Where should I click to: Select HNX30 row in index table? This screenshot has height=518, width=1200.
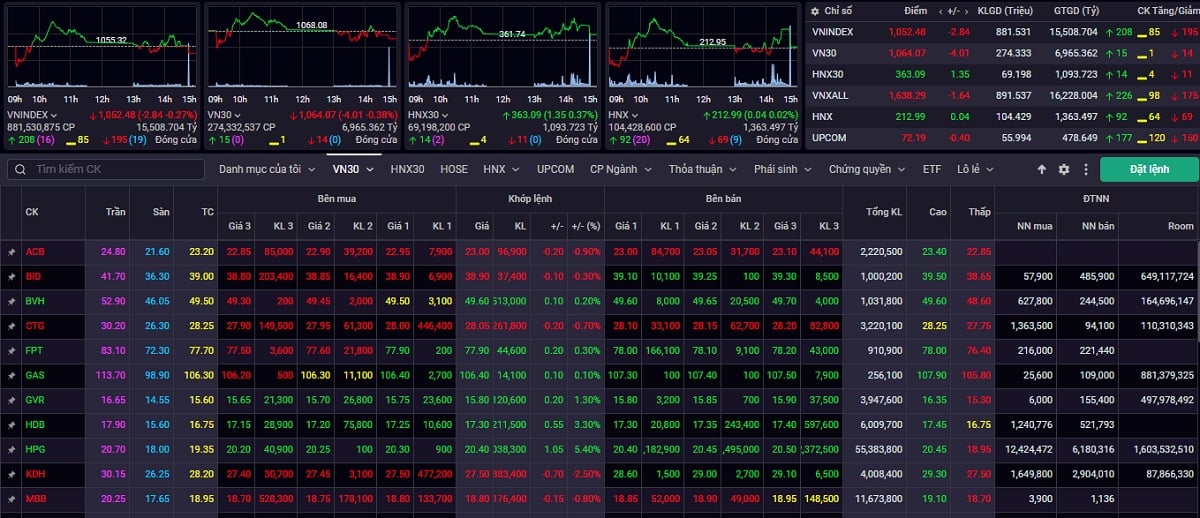coord(1002,73)
